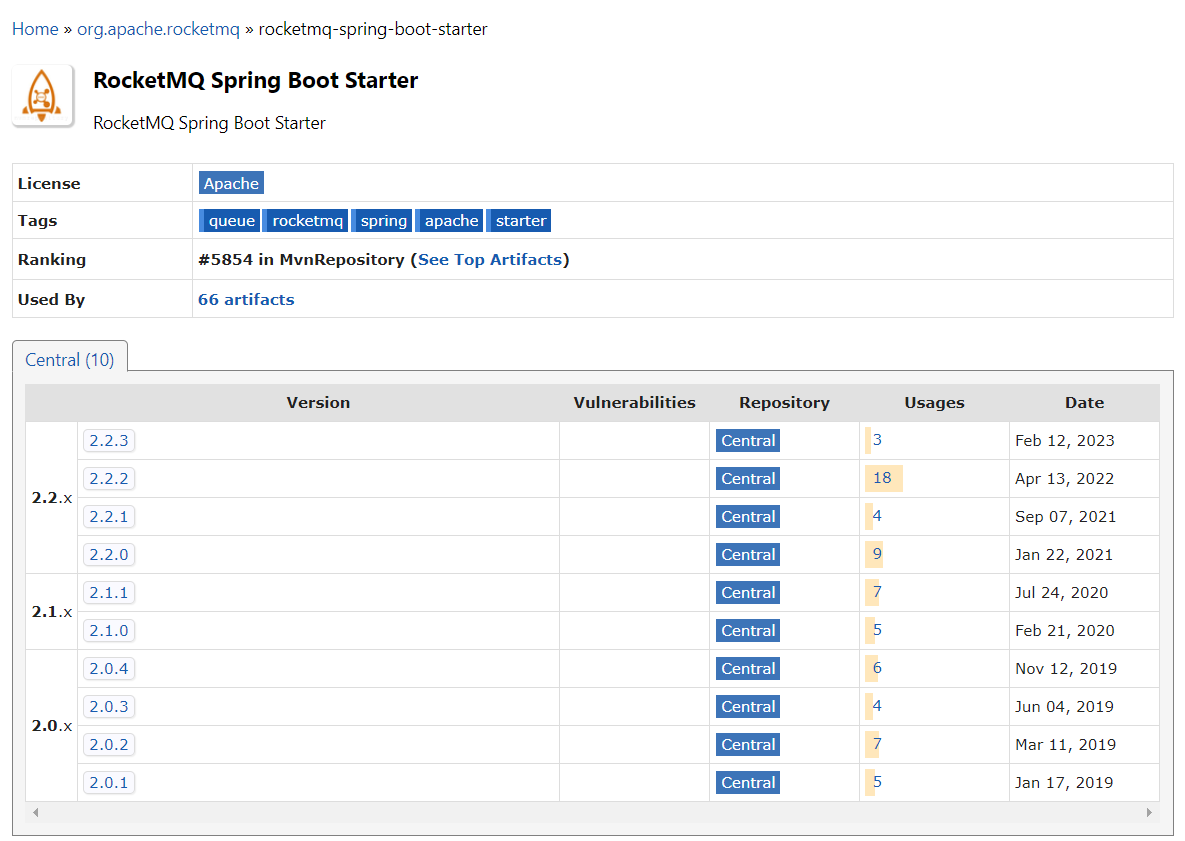Click the RocketMQ rocket logo icon
Viewport: 1185px width, 841px height.
[42, 96]
